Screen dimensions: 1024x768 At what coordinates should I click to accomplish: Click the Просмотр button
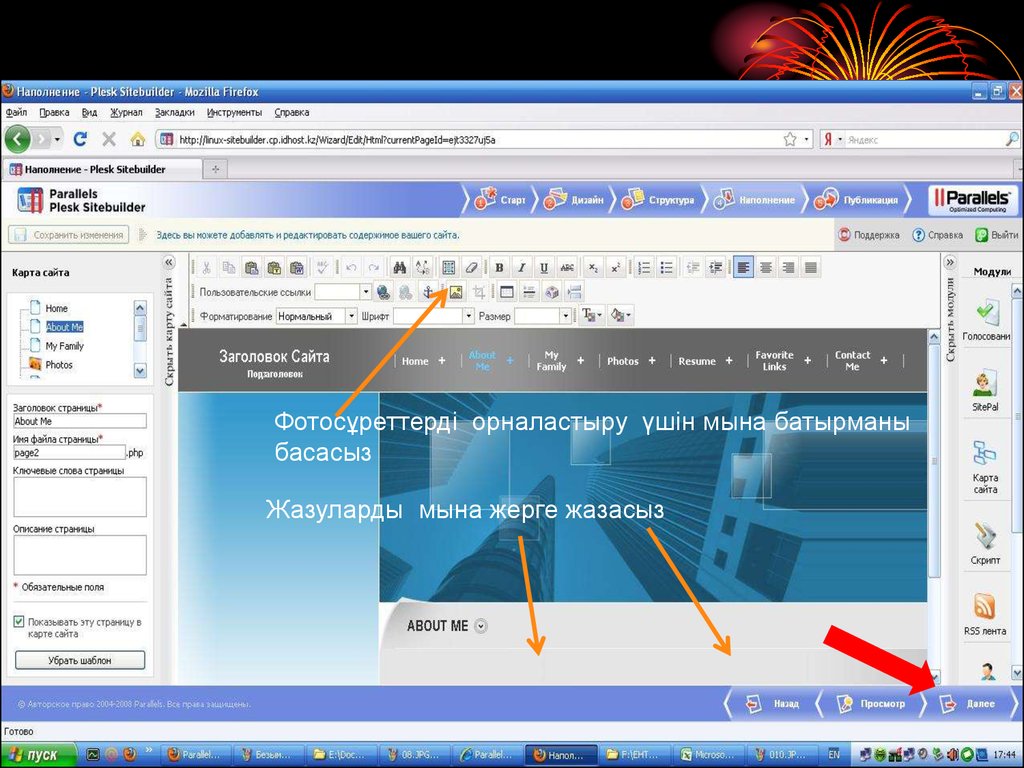click(871, 704)
